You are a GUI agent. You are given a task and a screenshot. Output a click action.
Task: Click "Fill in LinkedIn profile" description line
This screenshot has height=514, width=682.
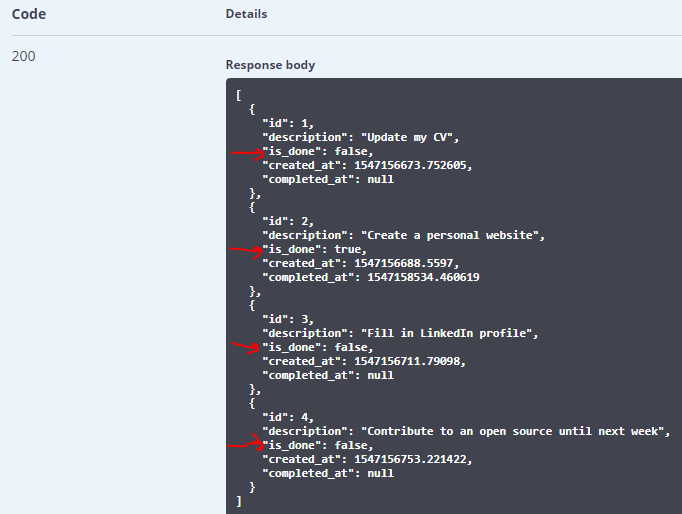click(400, 334)
